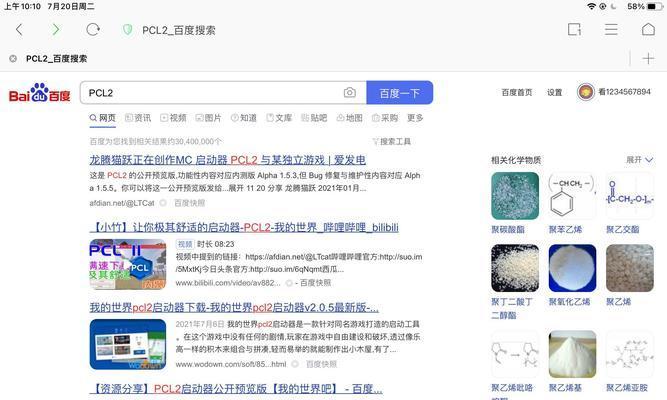The width and height of the screenshot is (667, 400).
Task: Open camera image search in search box
Action: (x=350, y=92)
